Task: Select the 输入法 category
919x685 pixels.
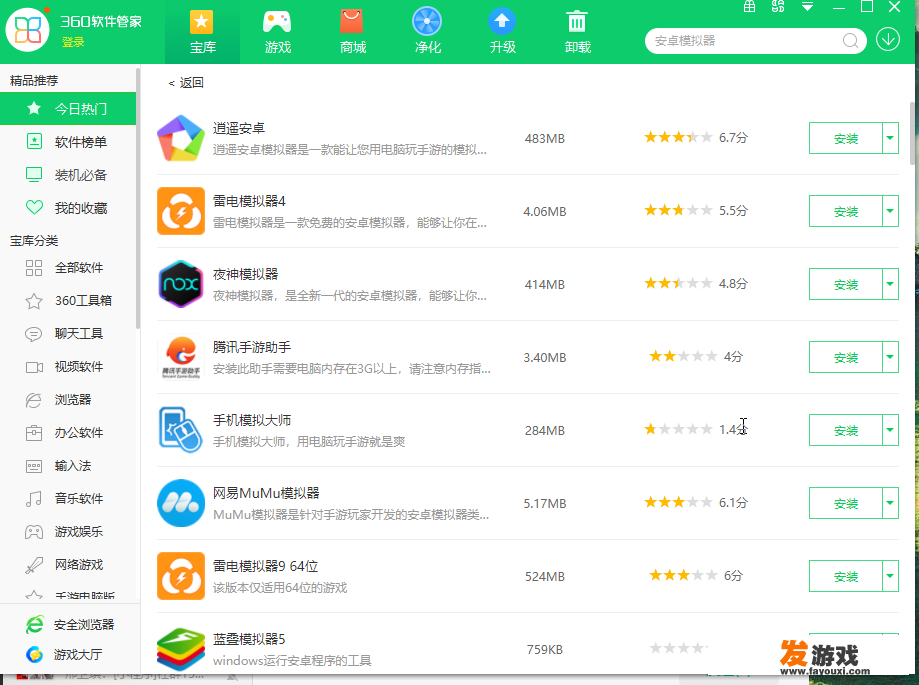Action: 68,466
